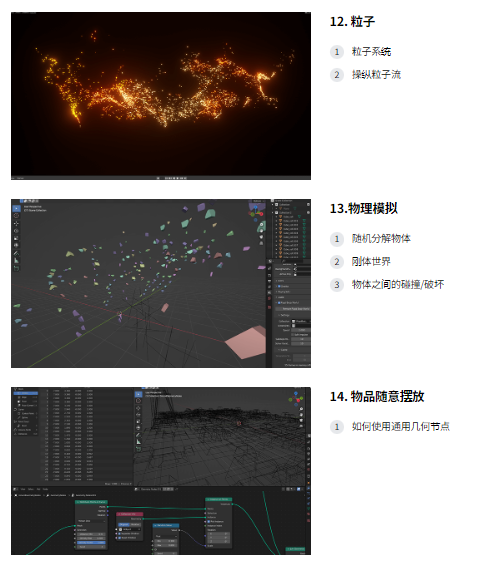Adjust highlighted blue Density slider on Distribute node
This screenshot has height=568, width=500.
[x=91, y=542]
